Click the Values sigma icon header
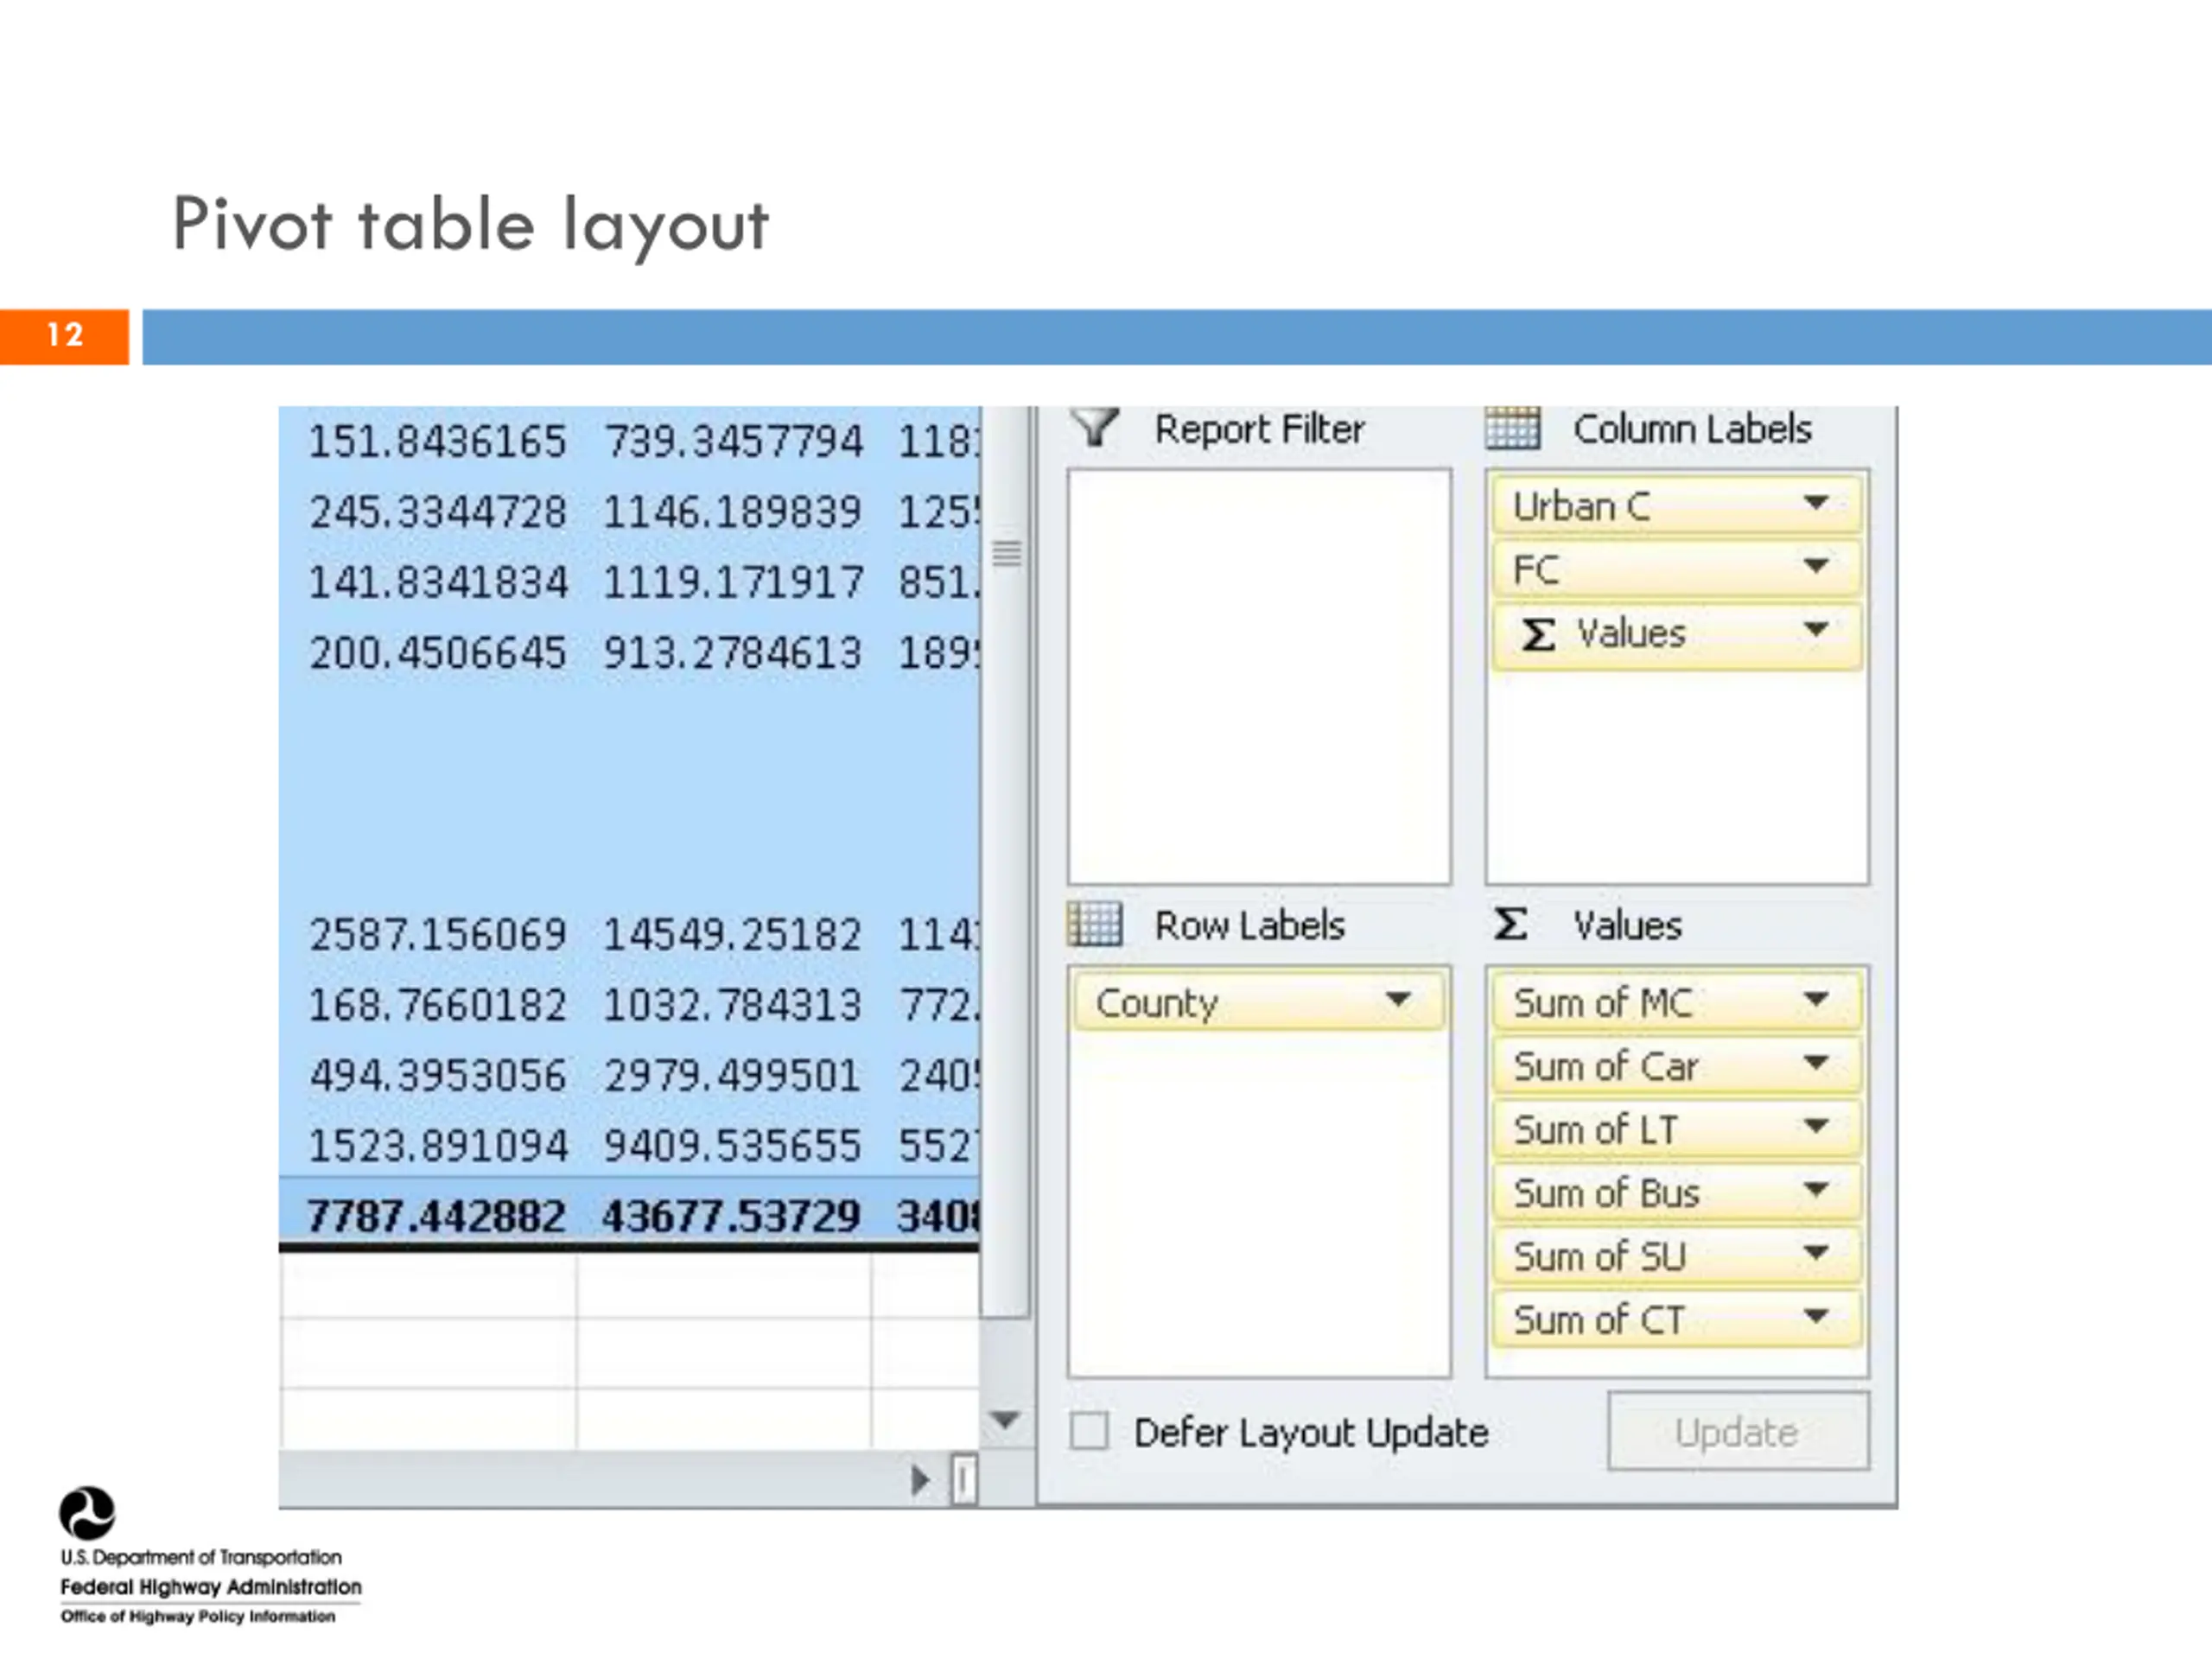This screenshot has width=2212, height=1659. coord(1510,924)
